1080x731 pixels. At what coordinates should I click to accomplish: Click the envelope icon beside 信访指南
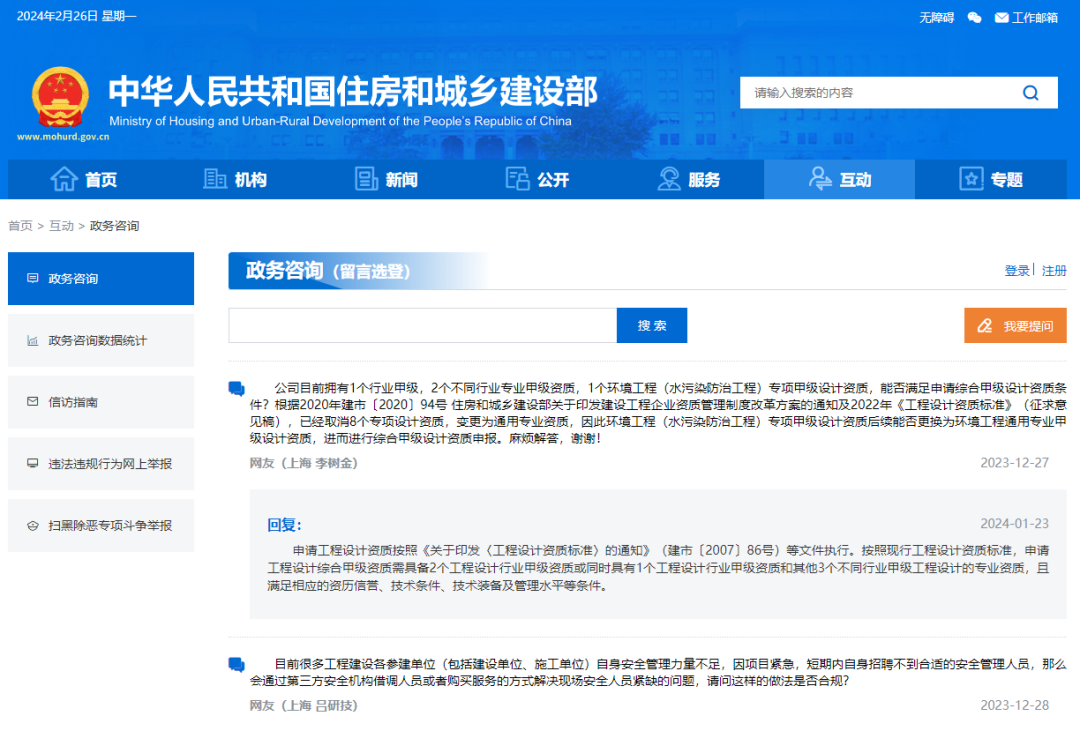[32, 402]
